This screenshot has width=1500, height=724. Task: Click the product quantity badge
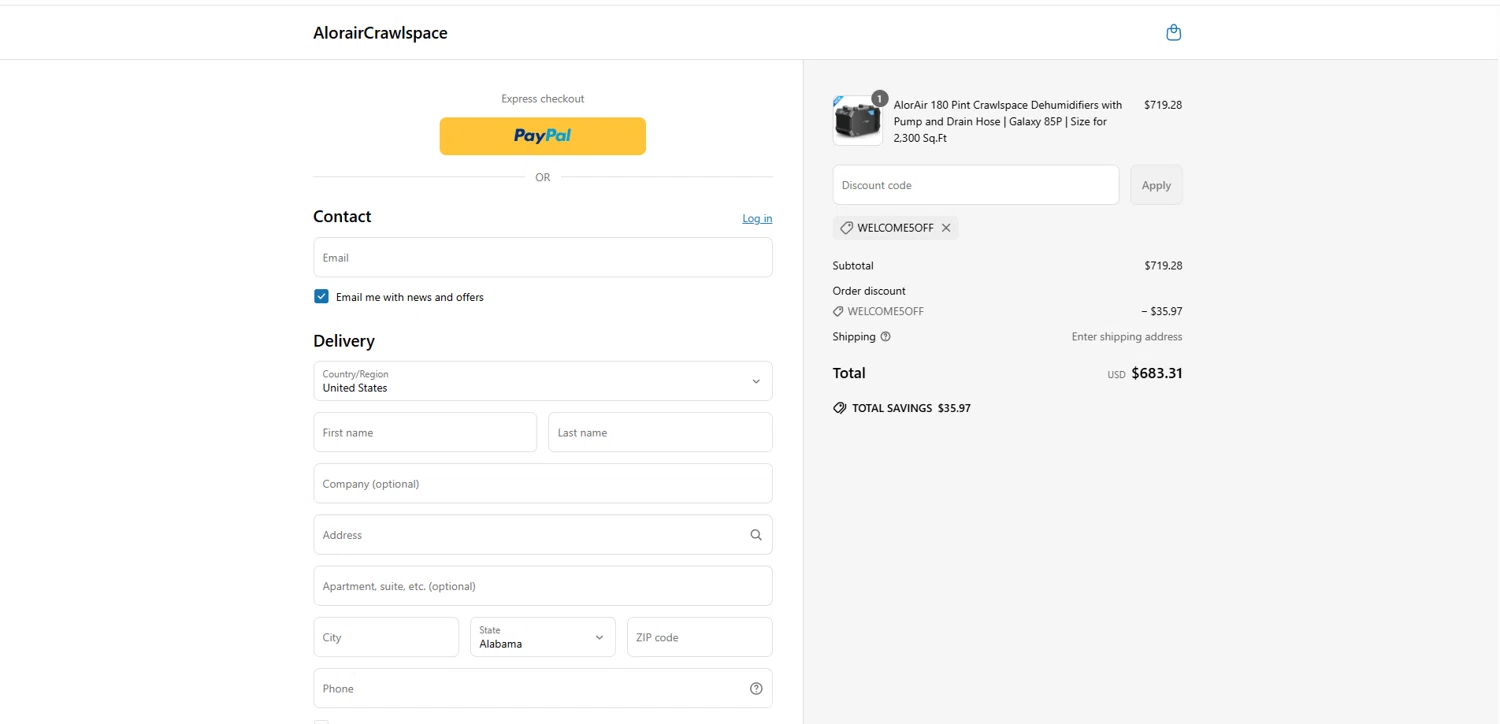(x=879, y=98)
